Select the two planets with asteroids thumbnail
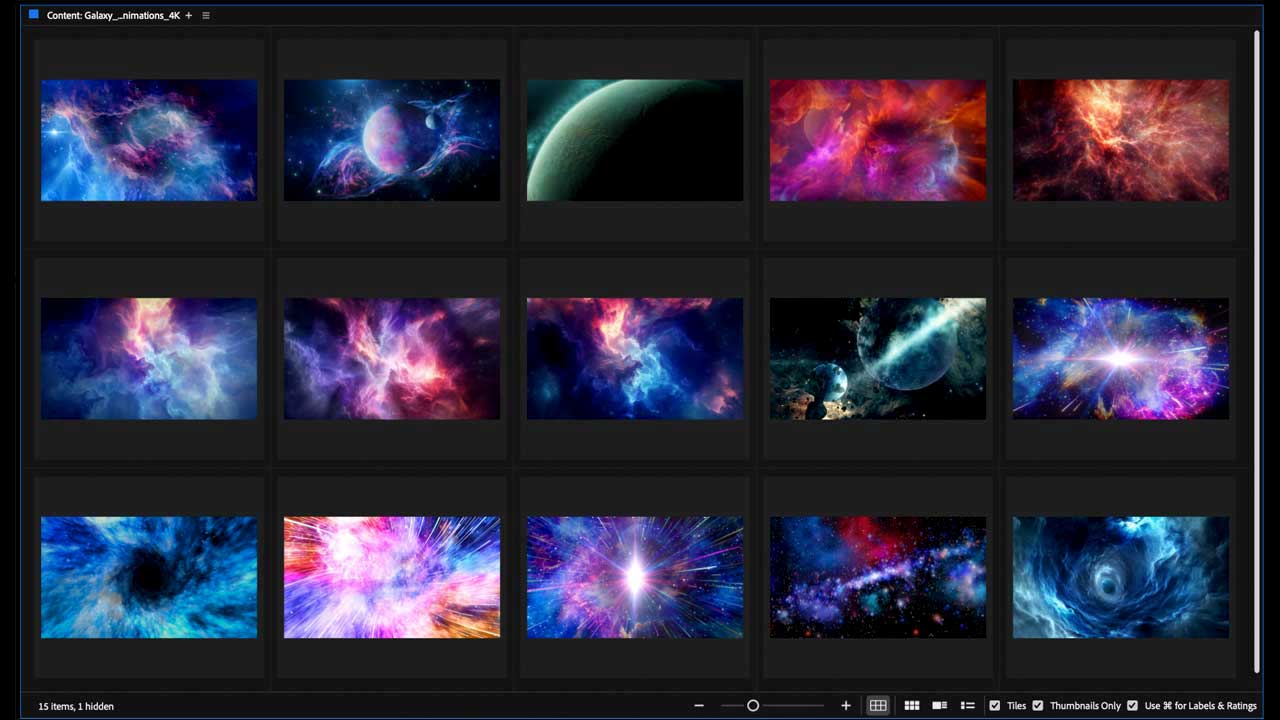Viewport: 1280px width, 720px height. pos(877,358)
